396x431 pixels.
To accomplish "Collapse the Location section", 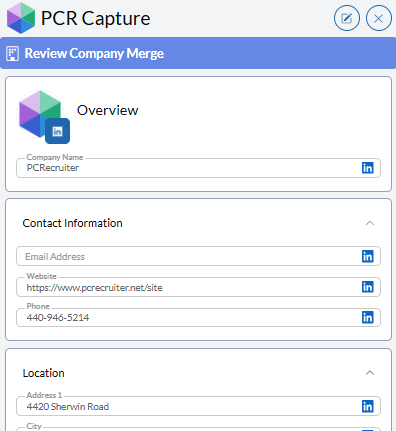I will [x=370, y=373].
